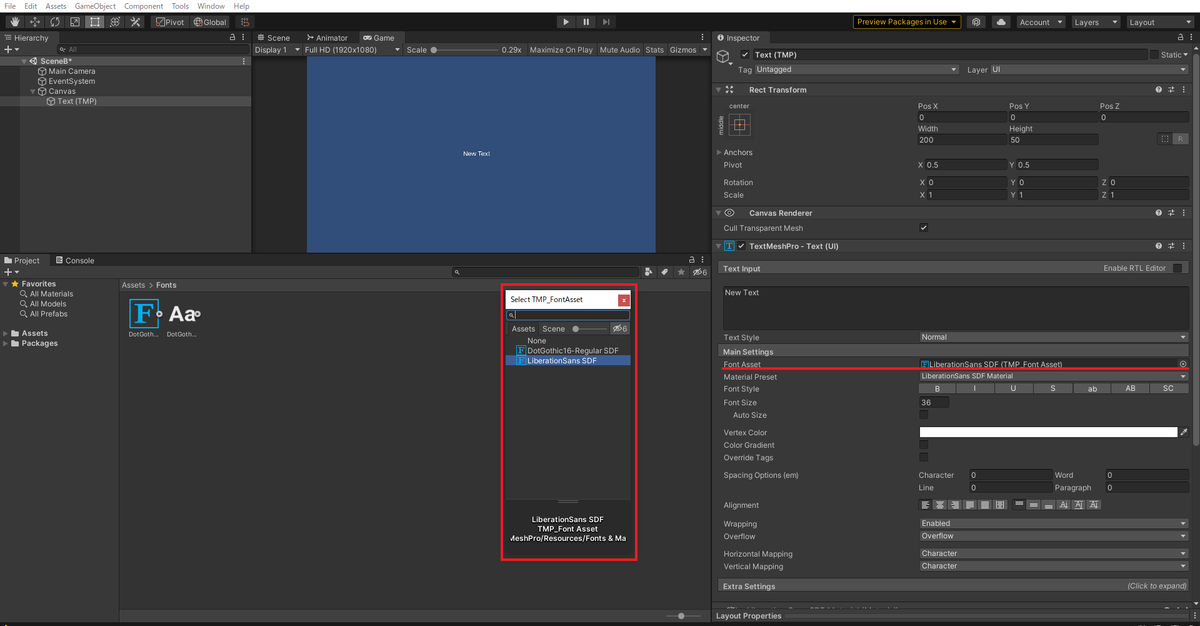Toggle Underline font style button

[1014, 389]
